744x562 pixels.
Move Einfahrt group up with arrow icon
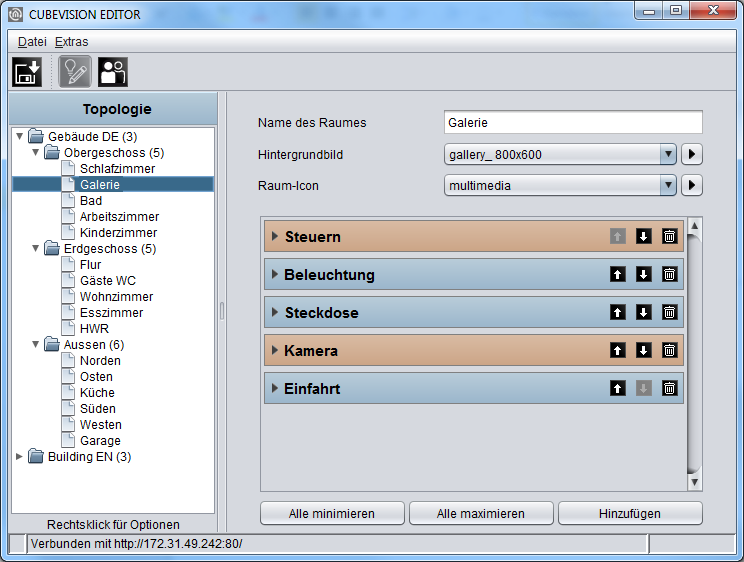pos(617,388)
